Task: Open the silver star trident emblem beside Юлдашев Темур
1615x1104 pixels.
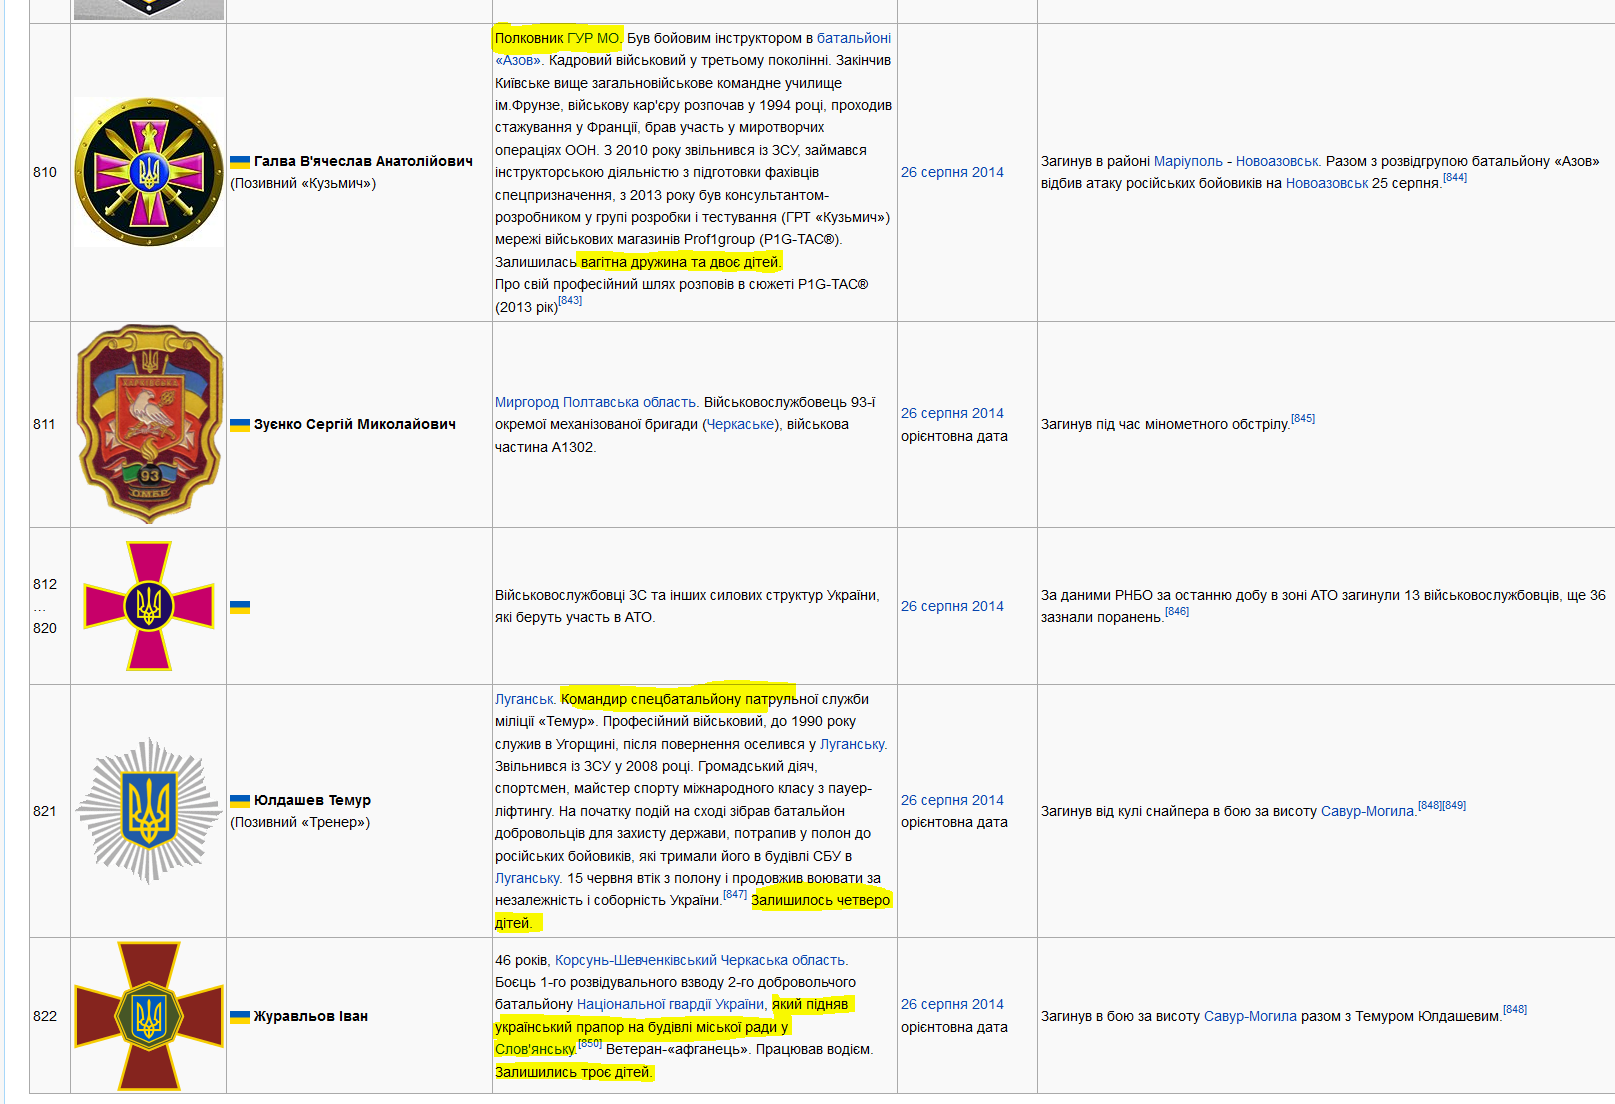Action: 149,811
